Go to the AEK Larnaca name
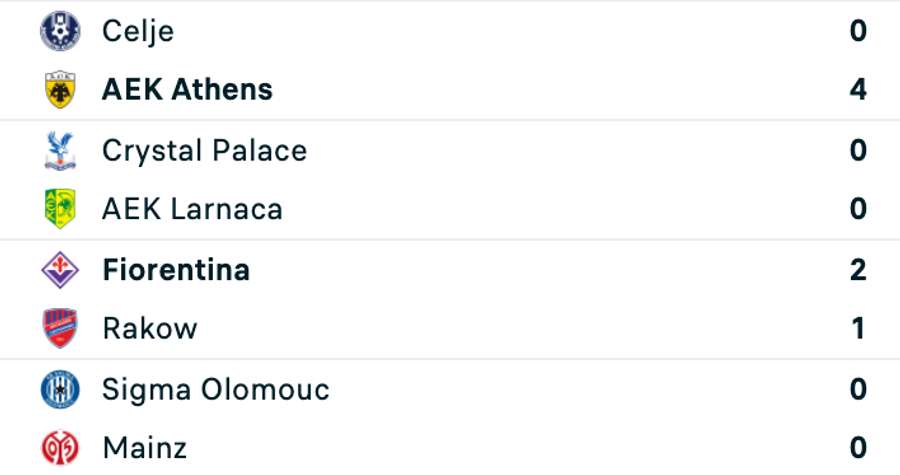The height and width of the screenshot is (475, 900). click(x=192, y=209)
